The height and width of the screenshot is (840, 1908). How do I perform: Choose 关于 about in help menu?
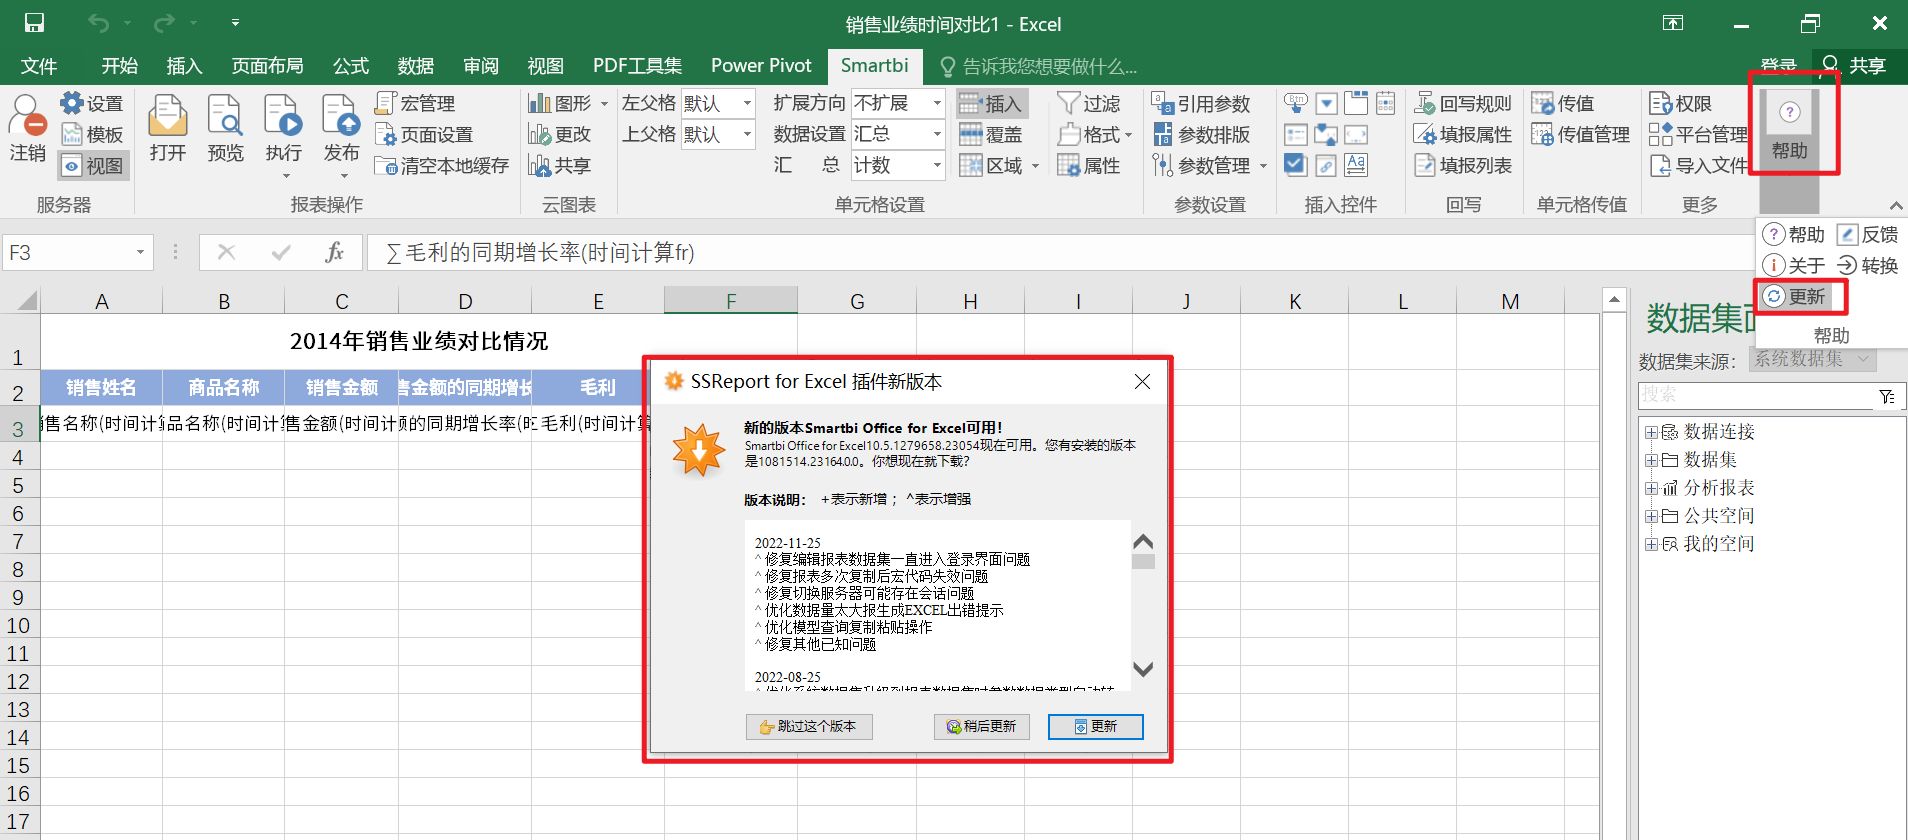(x=1794, y=265)
